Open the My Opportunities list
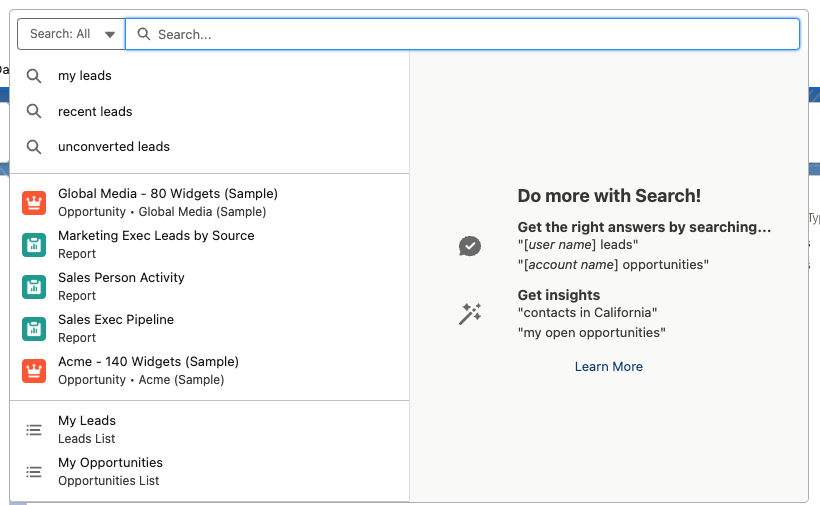The height and width of the screenshot is (505, 820). click(x=110, y=463)
